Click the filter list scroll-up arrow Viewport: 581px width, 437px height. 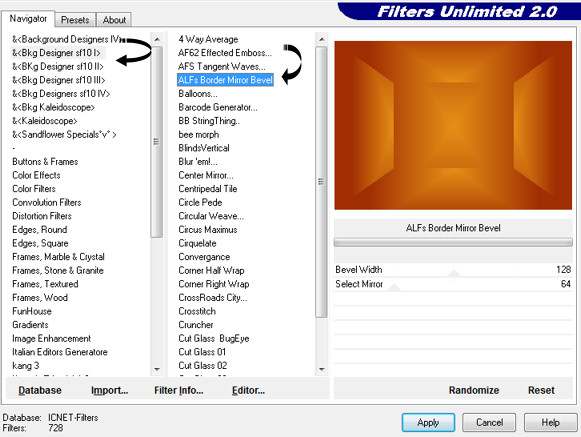(322, 39)
